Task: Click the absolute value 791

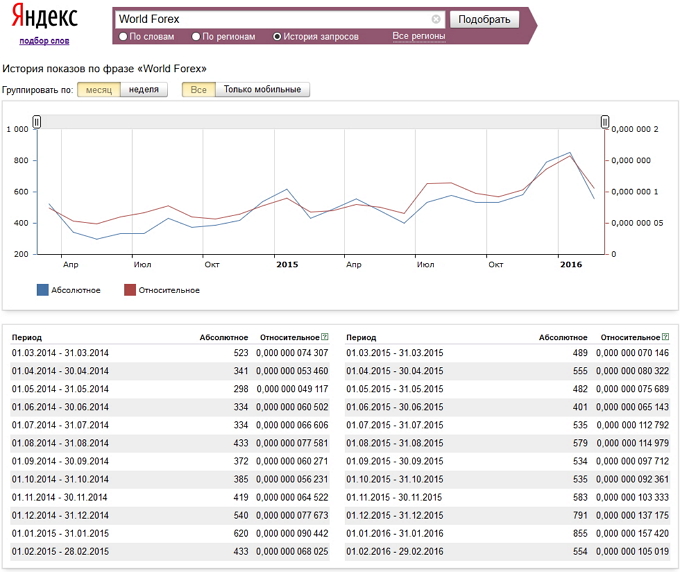Action: [x=580, y=515]
